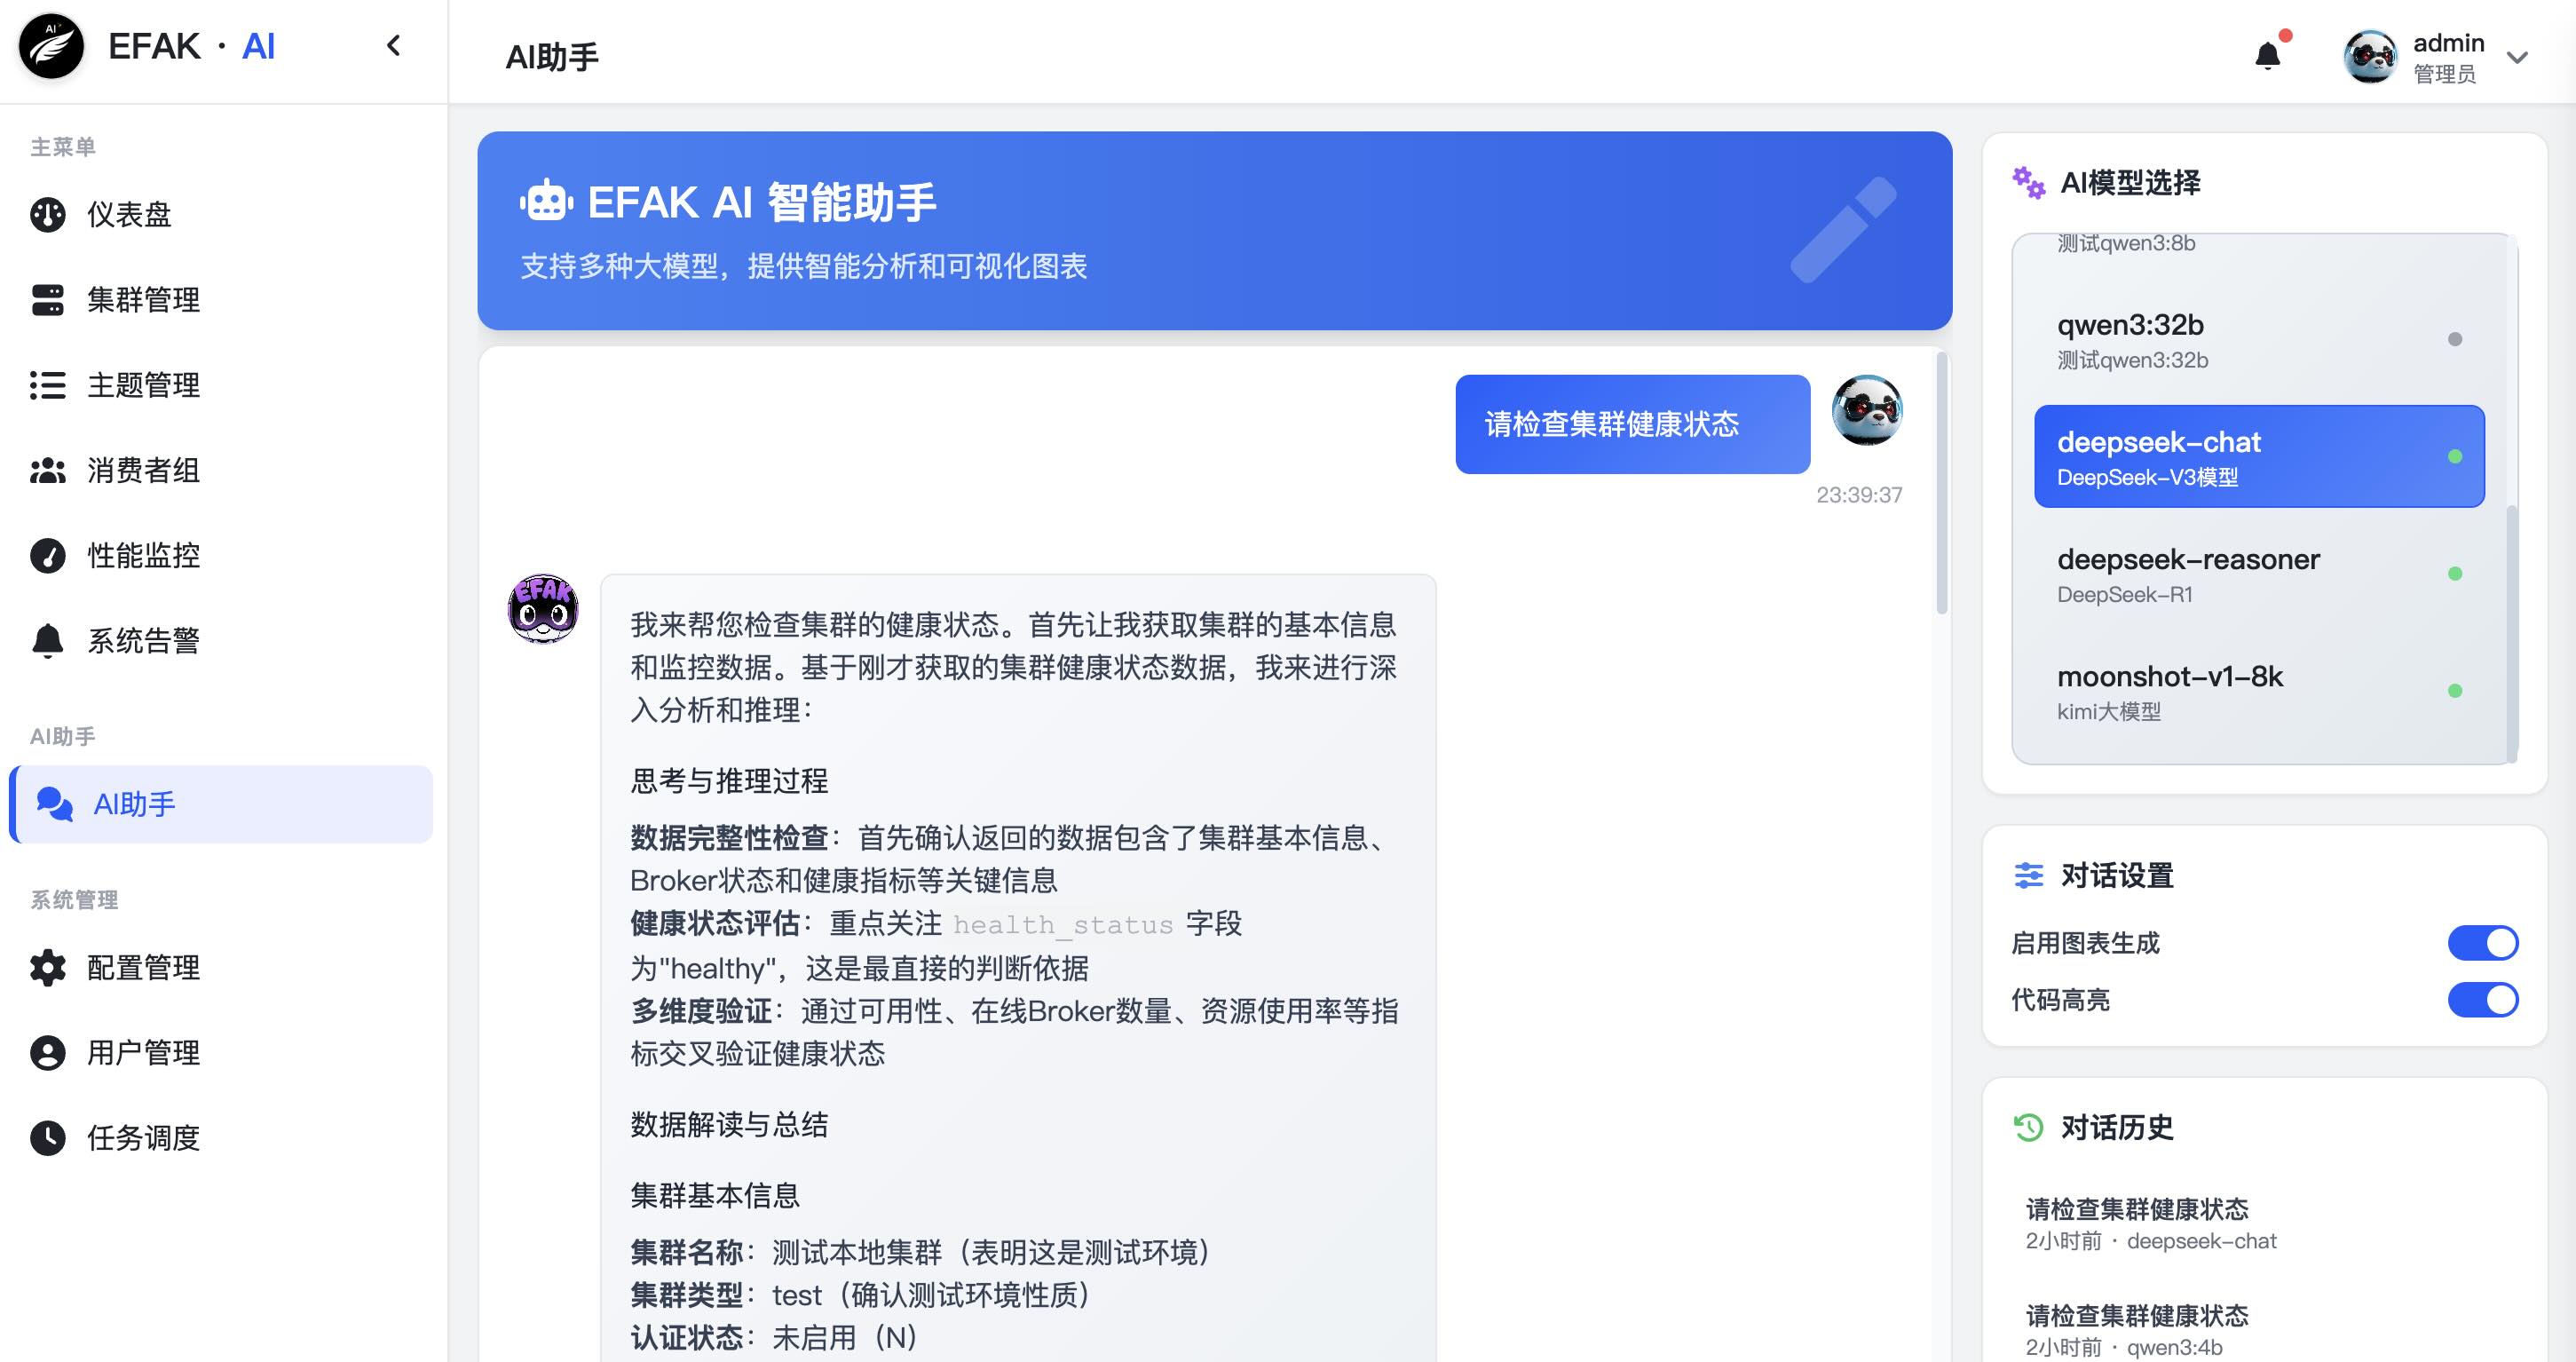The height and width of the screenshot is (1362, 2576).
Task: Click the chat panel vertical scrollbar
Action: tap(1941, 482)
